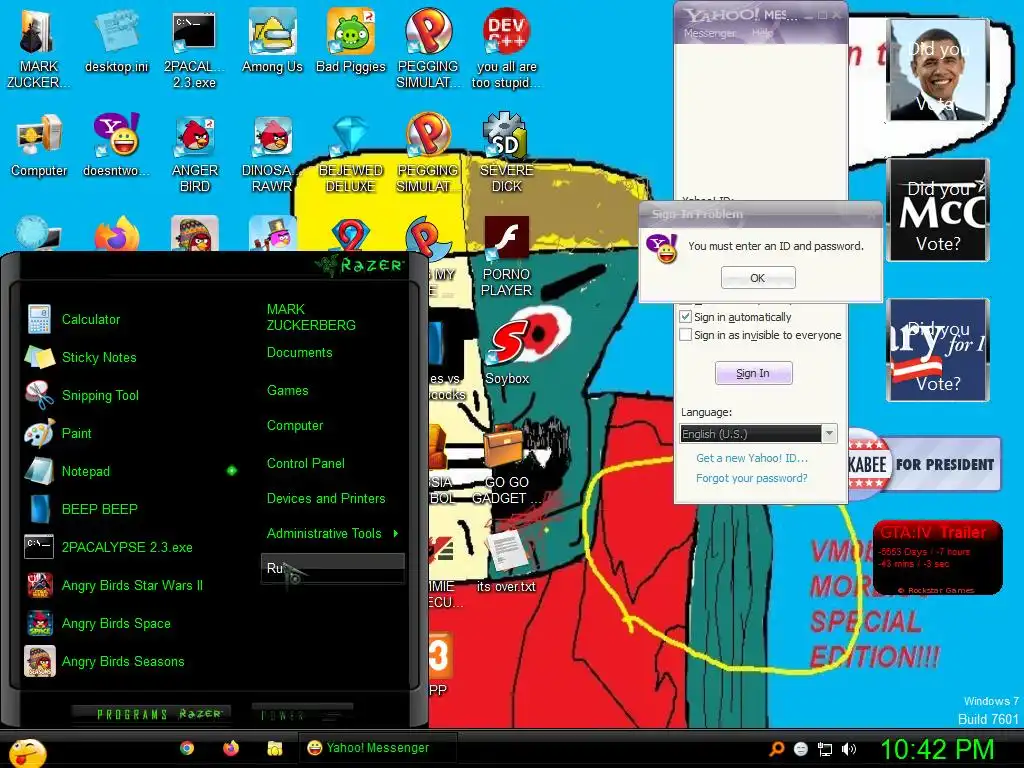The width and height of the screenshot is (1024, 768).
Task: Open the DINOSA RAWR desktop icon
Action: [272, 153]
